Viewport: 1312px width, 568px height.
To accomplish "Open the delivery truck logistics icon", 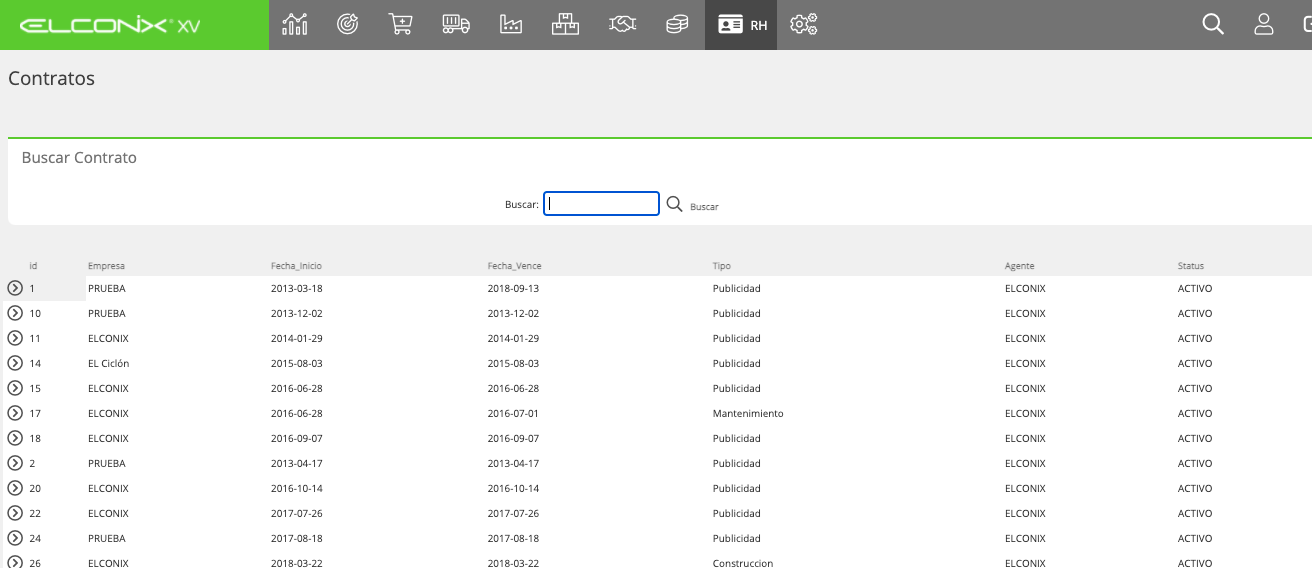I will click(x=456, y=25).
